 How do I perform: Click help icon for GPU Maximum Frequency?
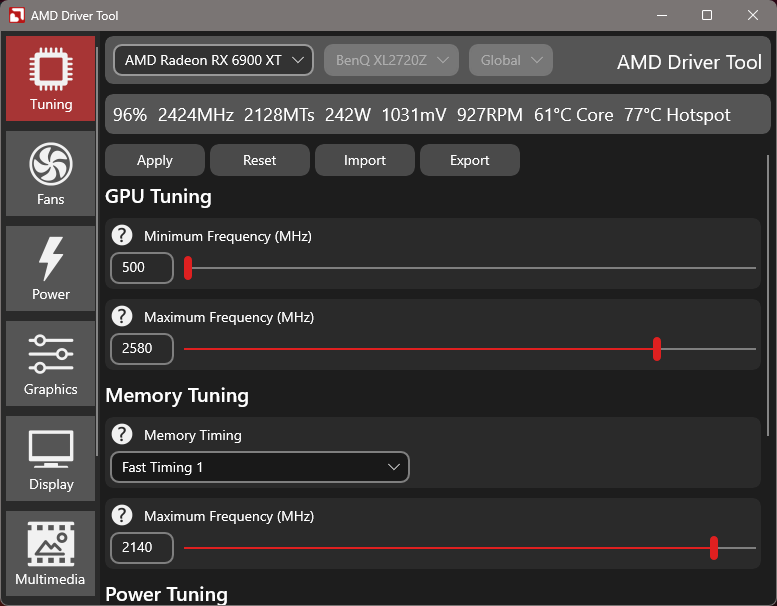(122, 317)
